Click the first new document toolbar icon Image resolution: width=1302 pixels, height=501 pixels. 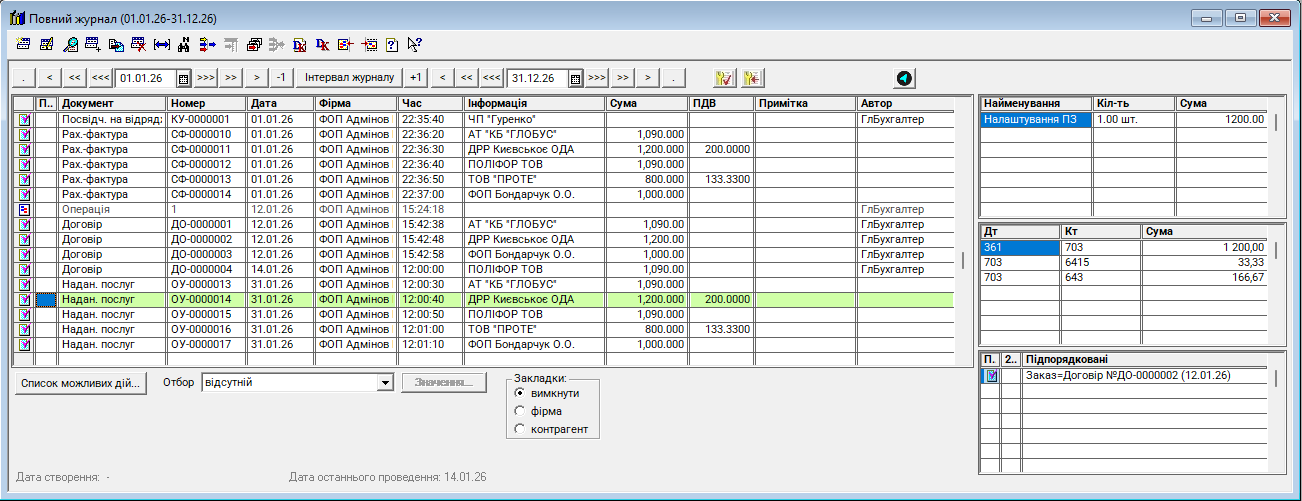pos(23,44)
